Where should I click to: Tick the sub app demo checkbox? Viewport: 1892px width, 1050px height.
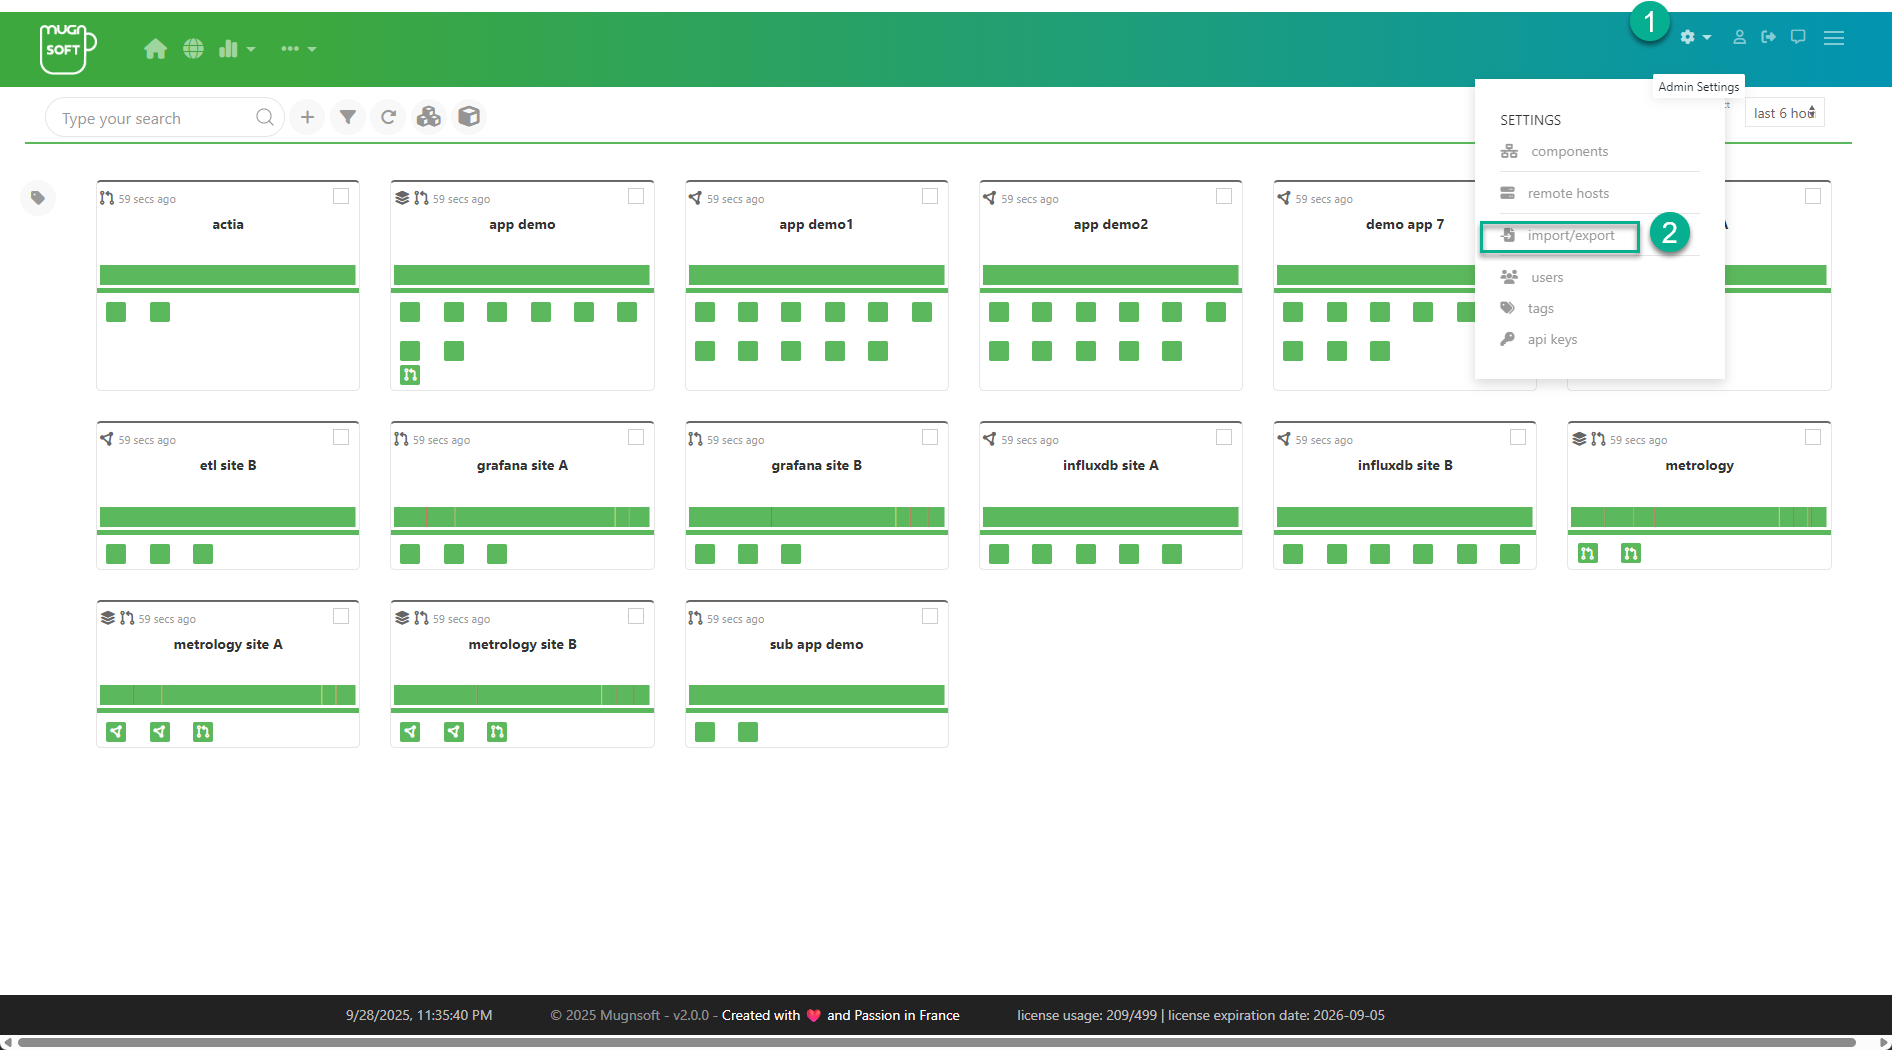click(x=929, y=616)
